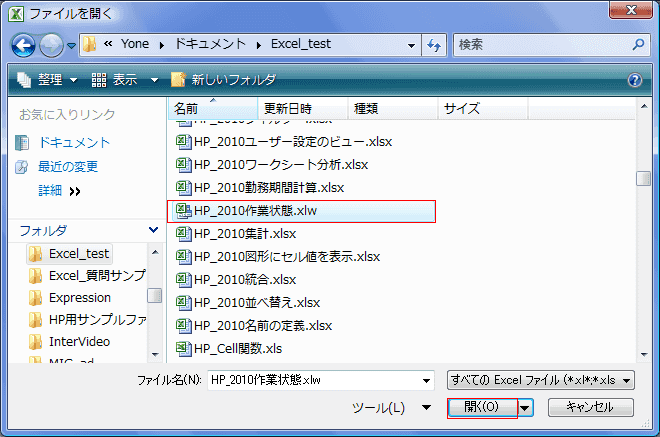
Task: Collapse the フォルダ pane chevron
Action: (x=153, y=230)
